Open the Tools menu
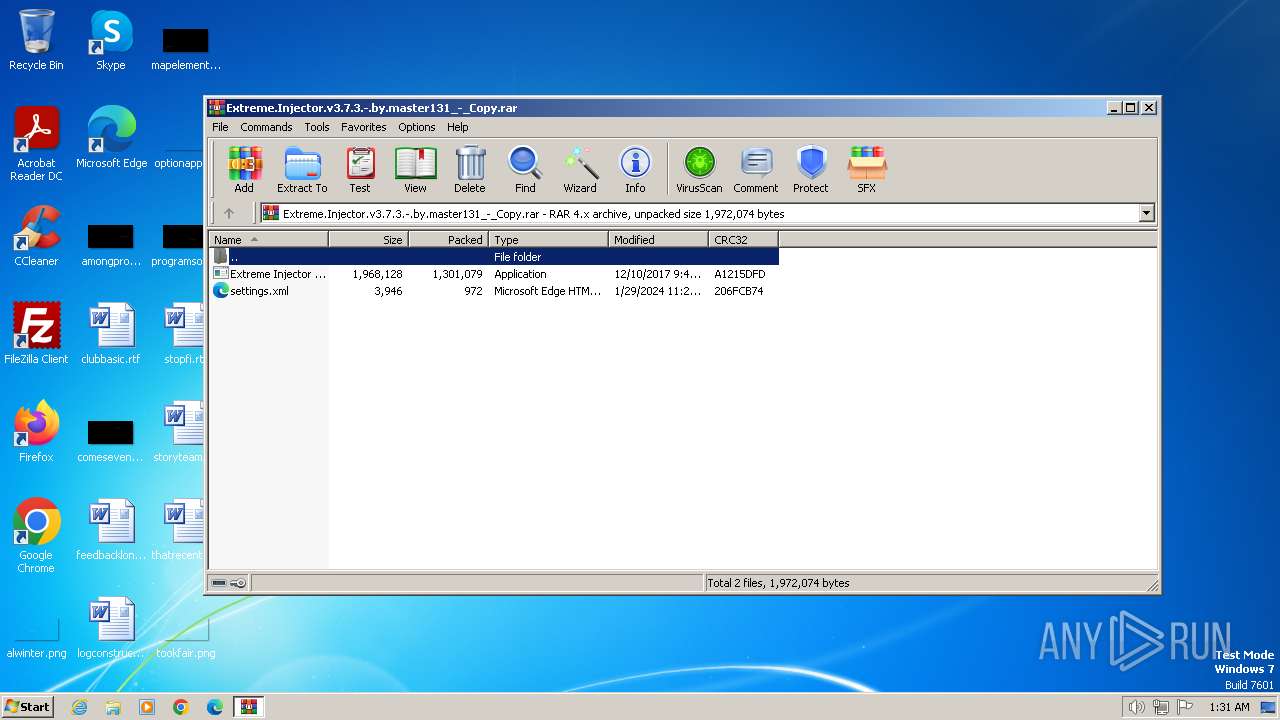 click(x=317, y=127)
